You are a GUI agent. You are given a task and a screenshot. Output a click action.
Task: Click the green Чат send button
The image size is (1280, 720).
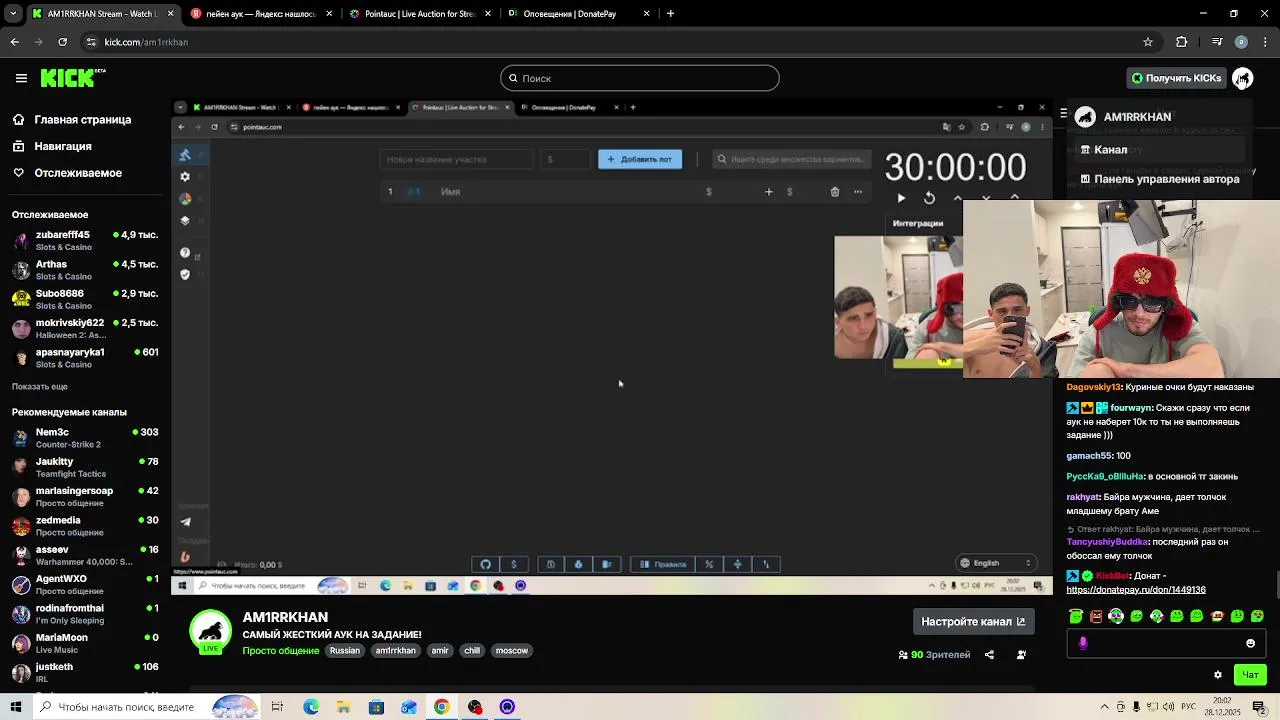point(1250,675)
